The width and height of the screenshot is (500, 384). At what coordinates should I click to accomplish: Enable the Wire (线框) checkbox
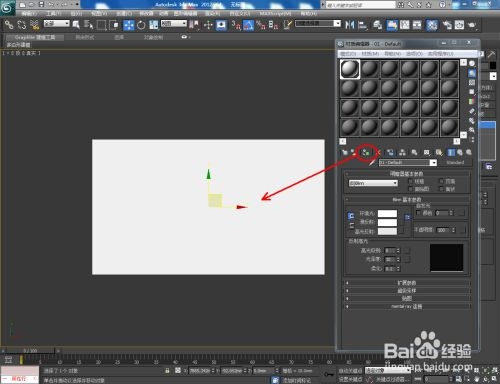point(411,181)
